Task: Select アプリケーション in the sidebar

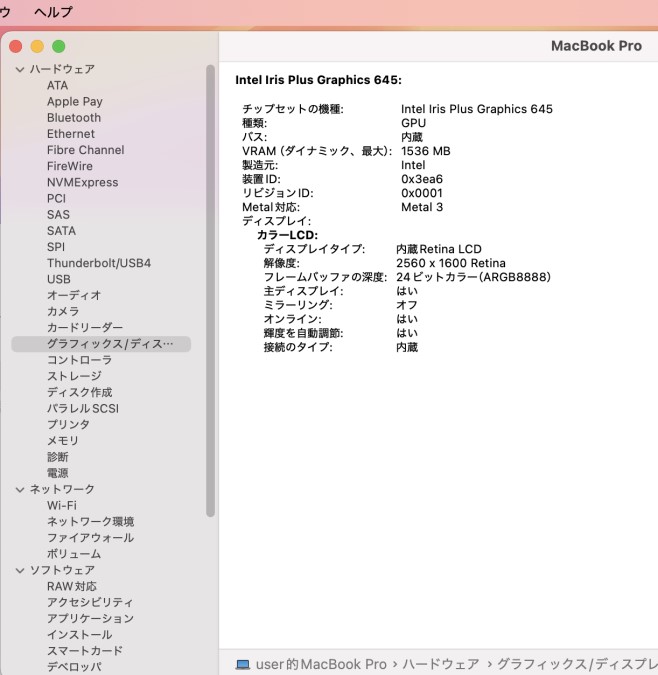Action: tap(90, 619)
